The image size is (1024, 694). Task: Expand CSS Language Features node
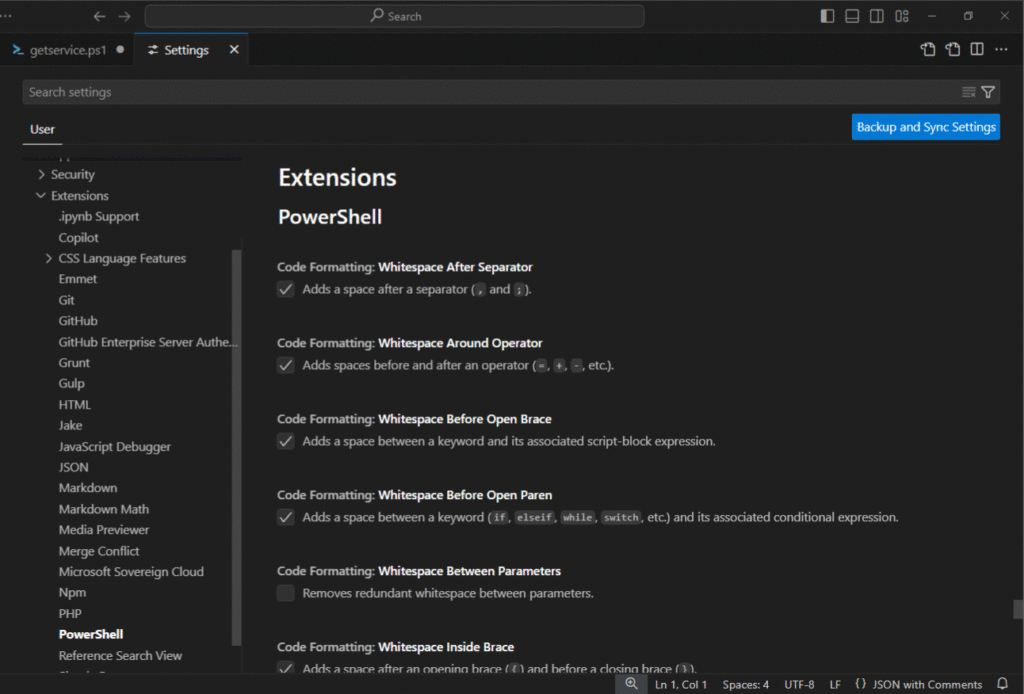[x=48, y=259]
